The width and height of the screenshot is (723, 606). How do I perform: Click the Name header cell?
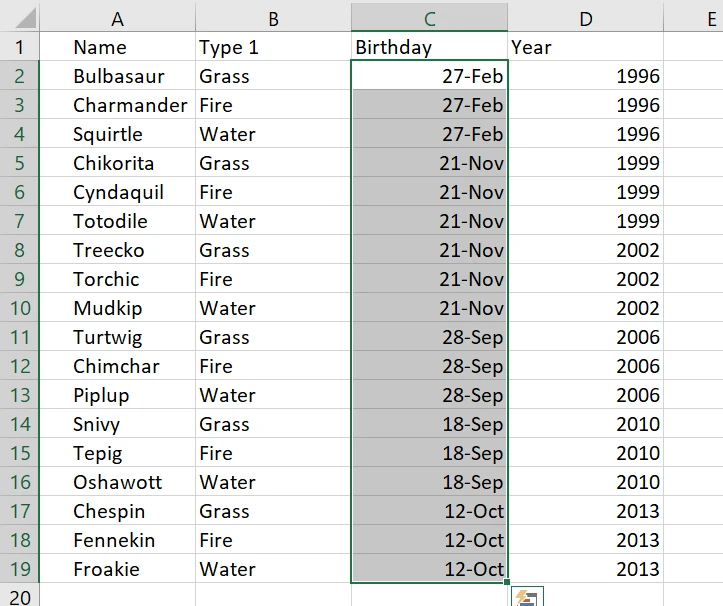click(x=118, y=47)
